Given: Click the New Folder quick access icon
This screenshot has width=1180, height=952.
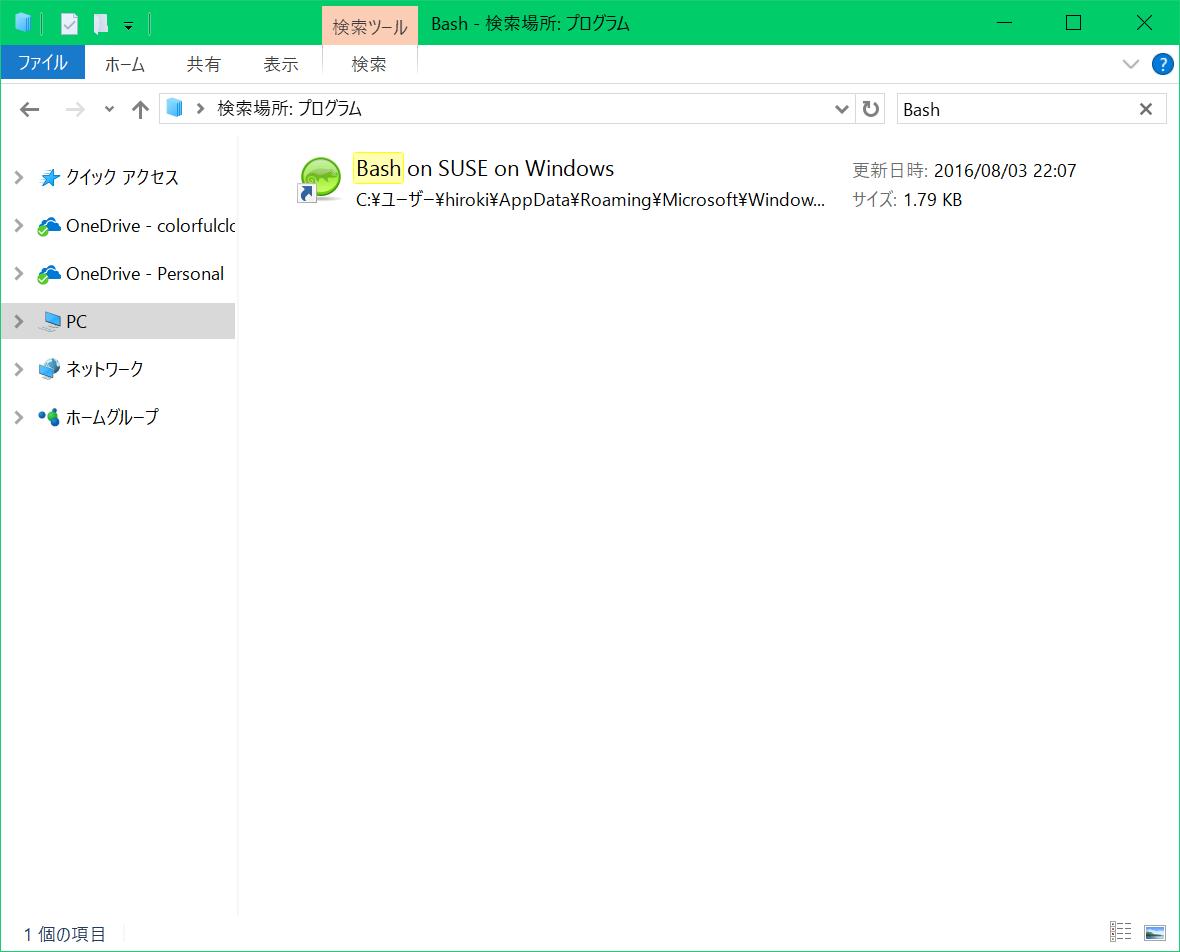Looking at the screenshot, I should (101, 24).
